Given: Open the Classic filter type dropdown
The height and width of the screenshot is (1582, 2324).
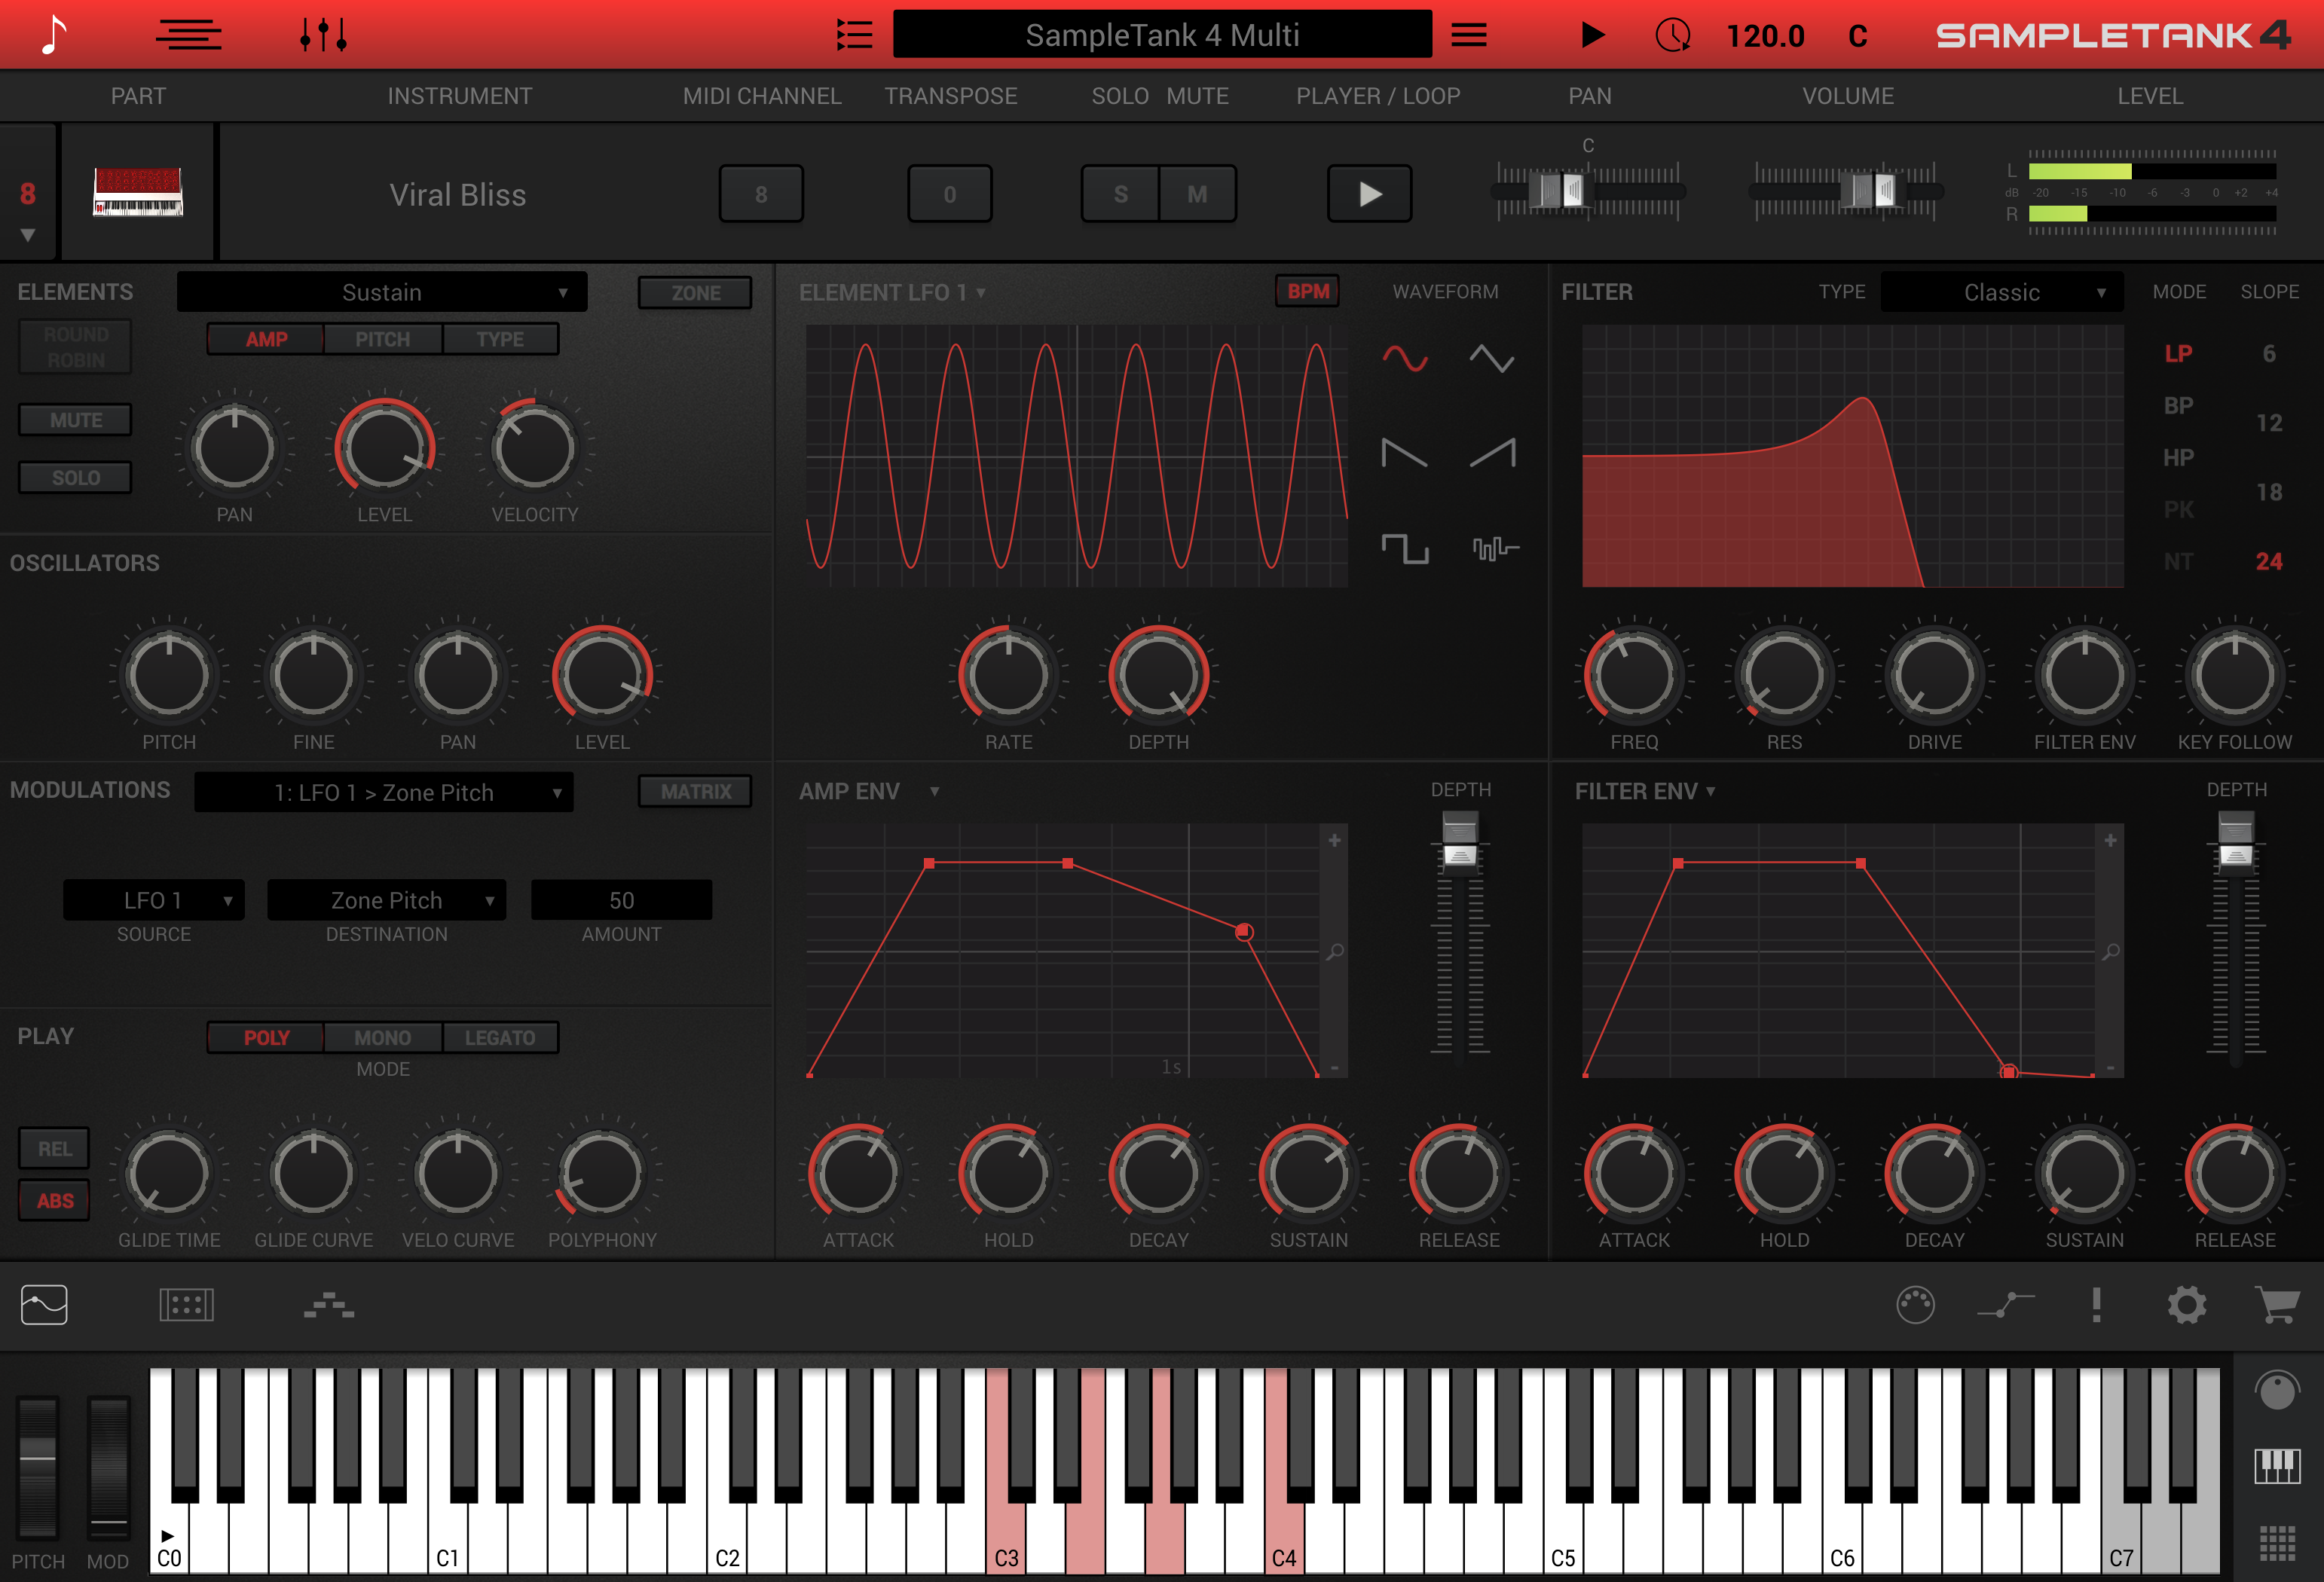Looking at the screenshot, I should [2001, 292].
